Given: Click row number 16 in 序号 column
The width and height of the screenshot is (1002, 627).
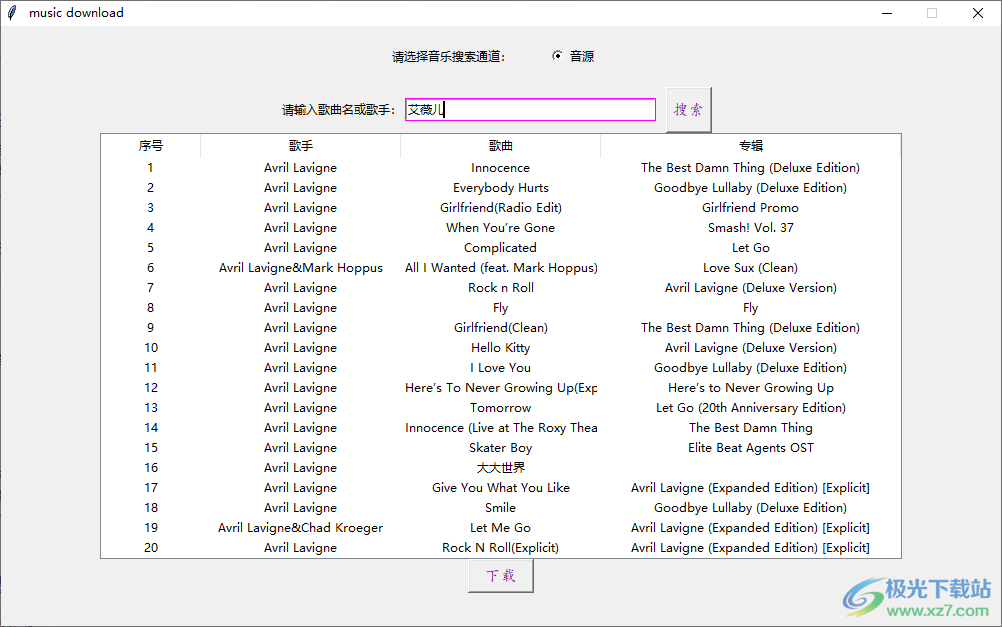Looking at the screenshot, I should [x=151, y=468].
